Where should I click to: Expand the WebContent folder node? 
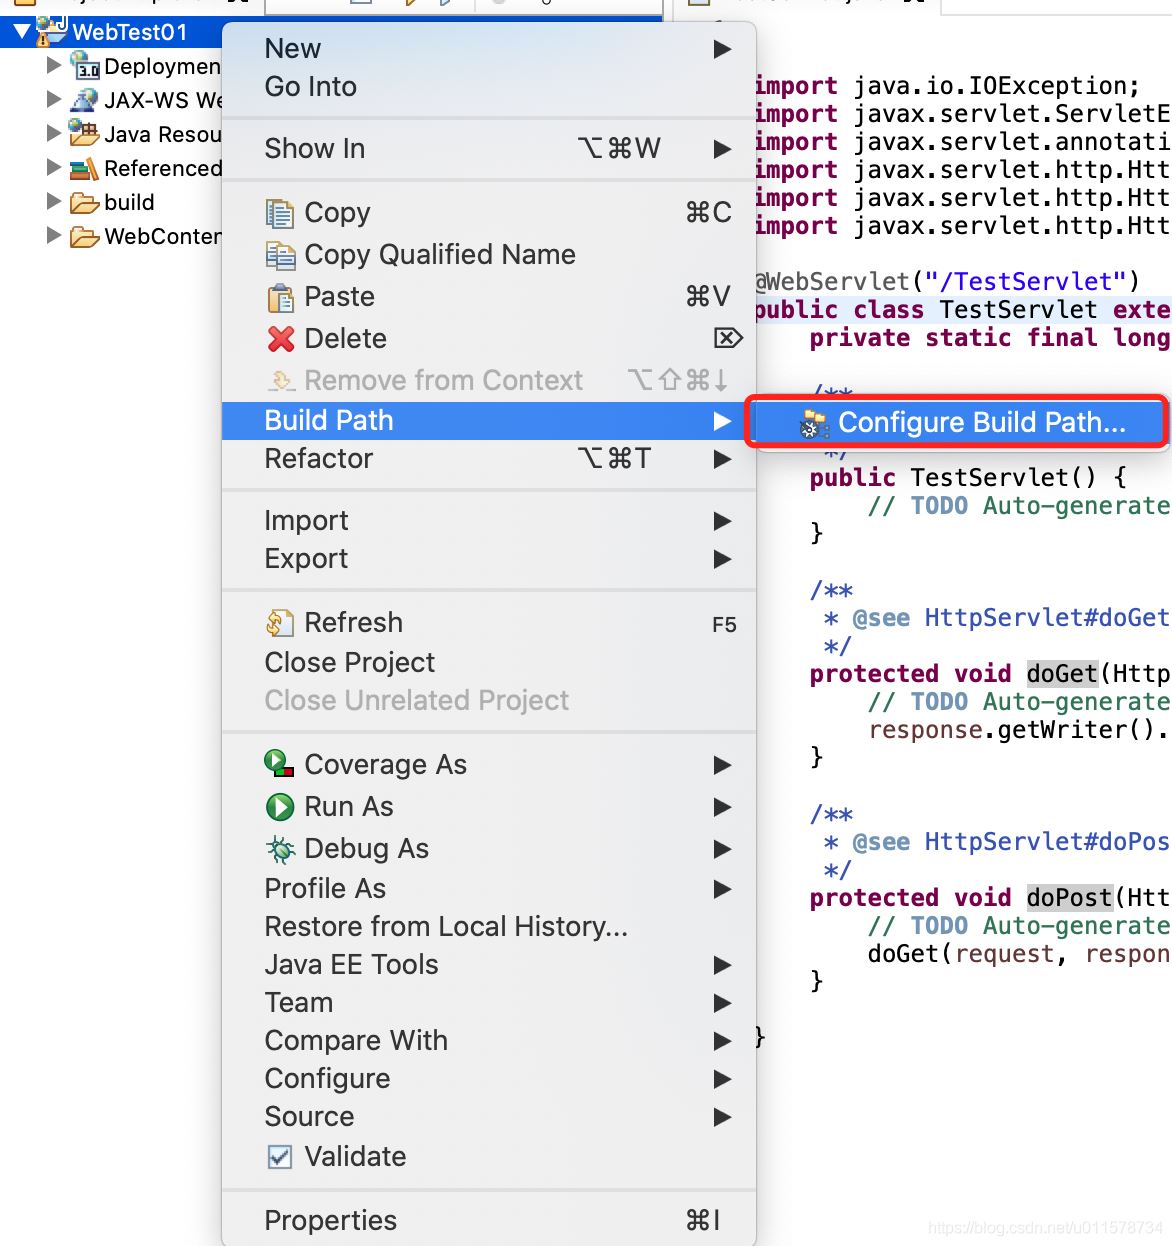pyautogui.click(x=54, y=236)
